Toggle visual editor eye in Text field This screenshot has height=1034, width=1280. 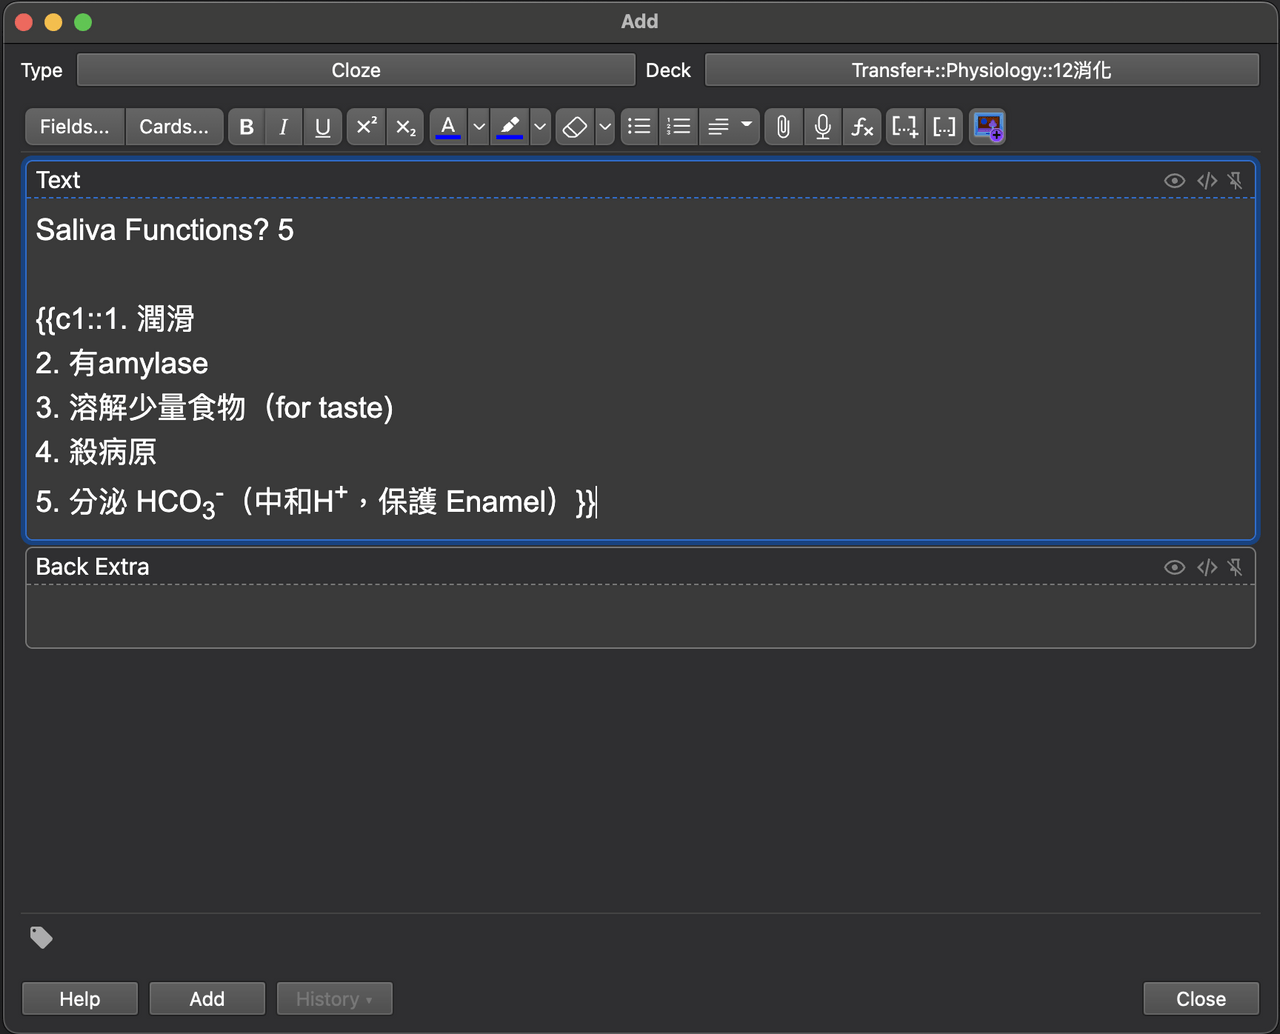[x=1175, y=180]
